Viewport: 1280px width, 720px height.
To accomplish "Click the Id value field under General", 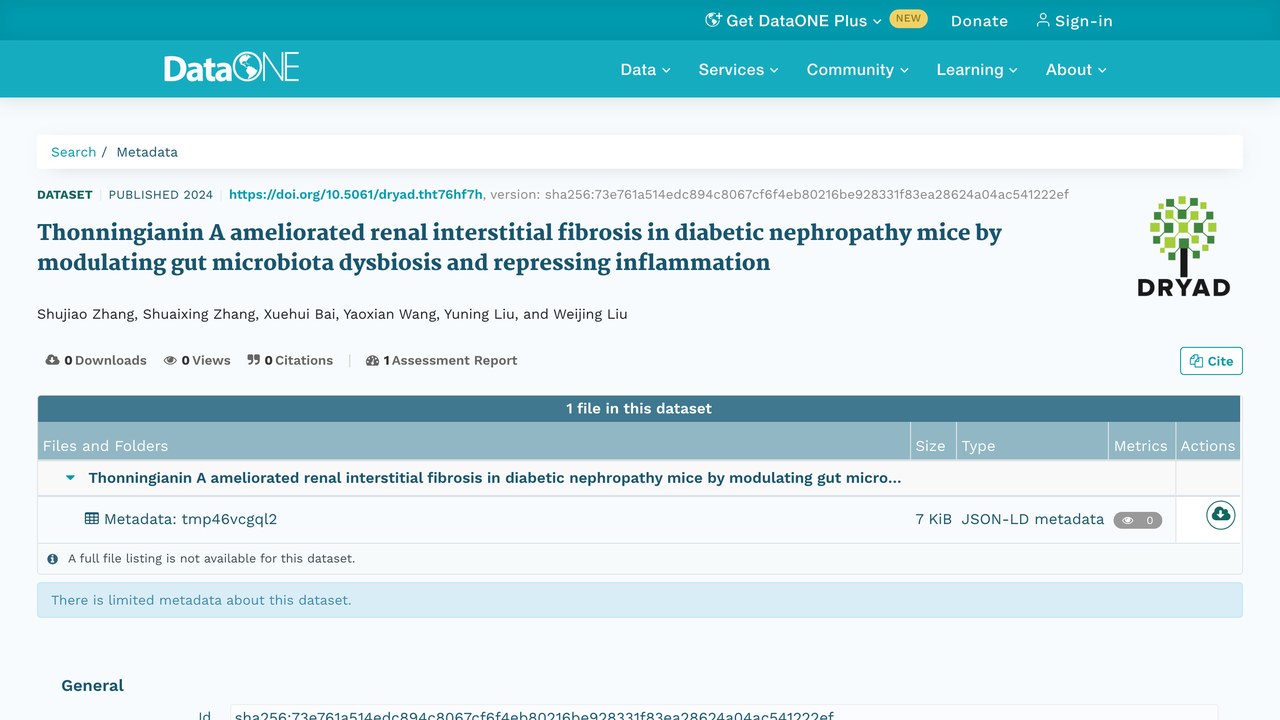I will point(724,713).
